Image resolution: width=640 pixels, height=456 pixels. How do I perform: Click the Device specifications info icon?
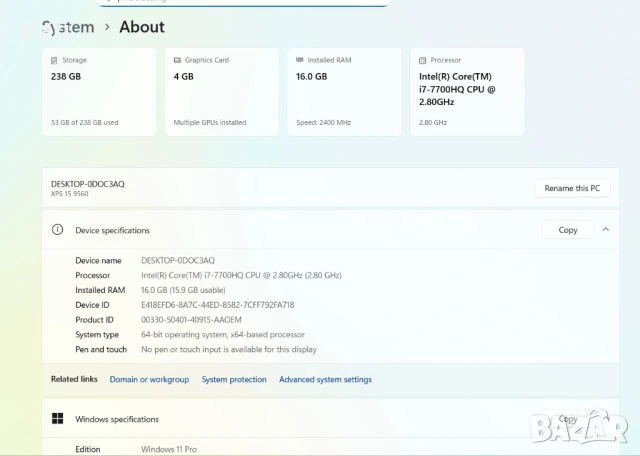tap(58, 230)
